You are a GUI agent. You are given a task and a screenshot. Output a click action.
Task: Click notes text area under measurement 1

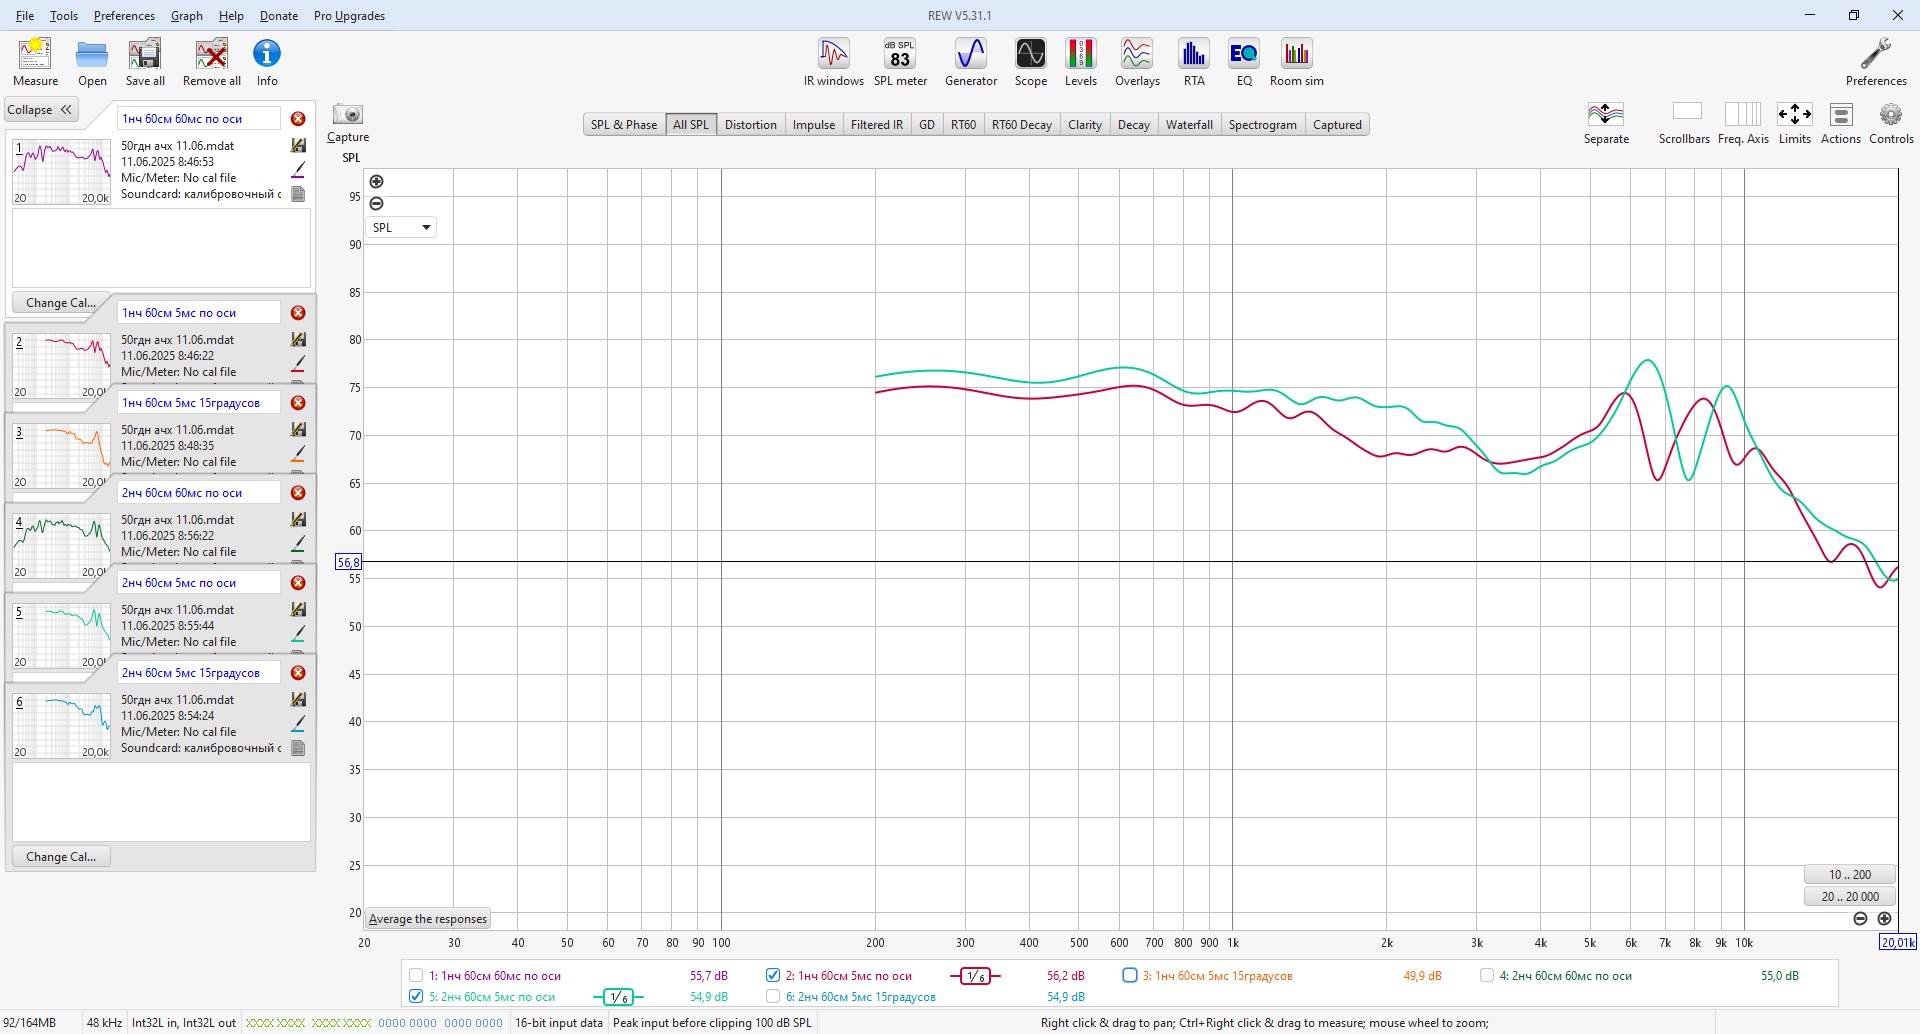click(x=161, y=249)
